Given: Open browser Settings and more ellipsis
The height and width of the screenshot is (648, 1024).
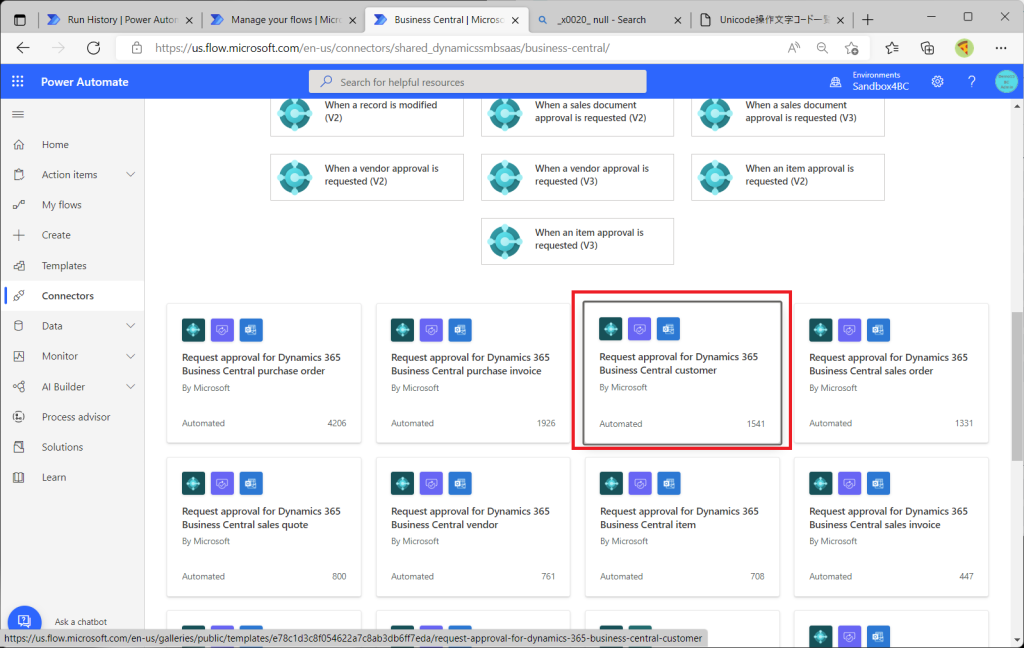Looking at the screenshot, I should pos(1001,48).
